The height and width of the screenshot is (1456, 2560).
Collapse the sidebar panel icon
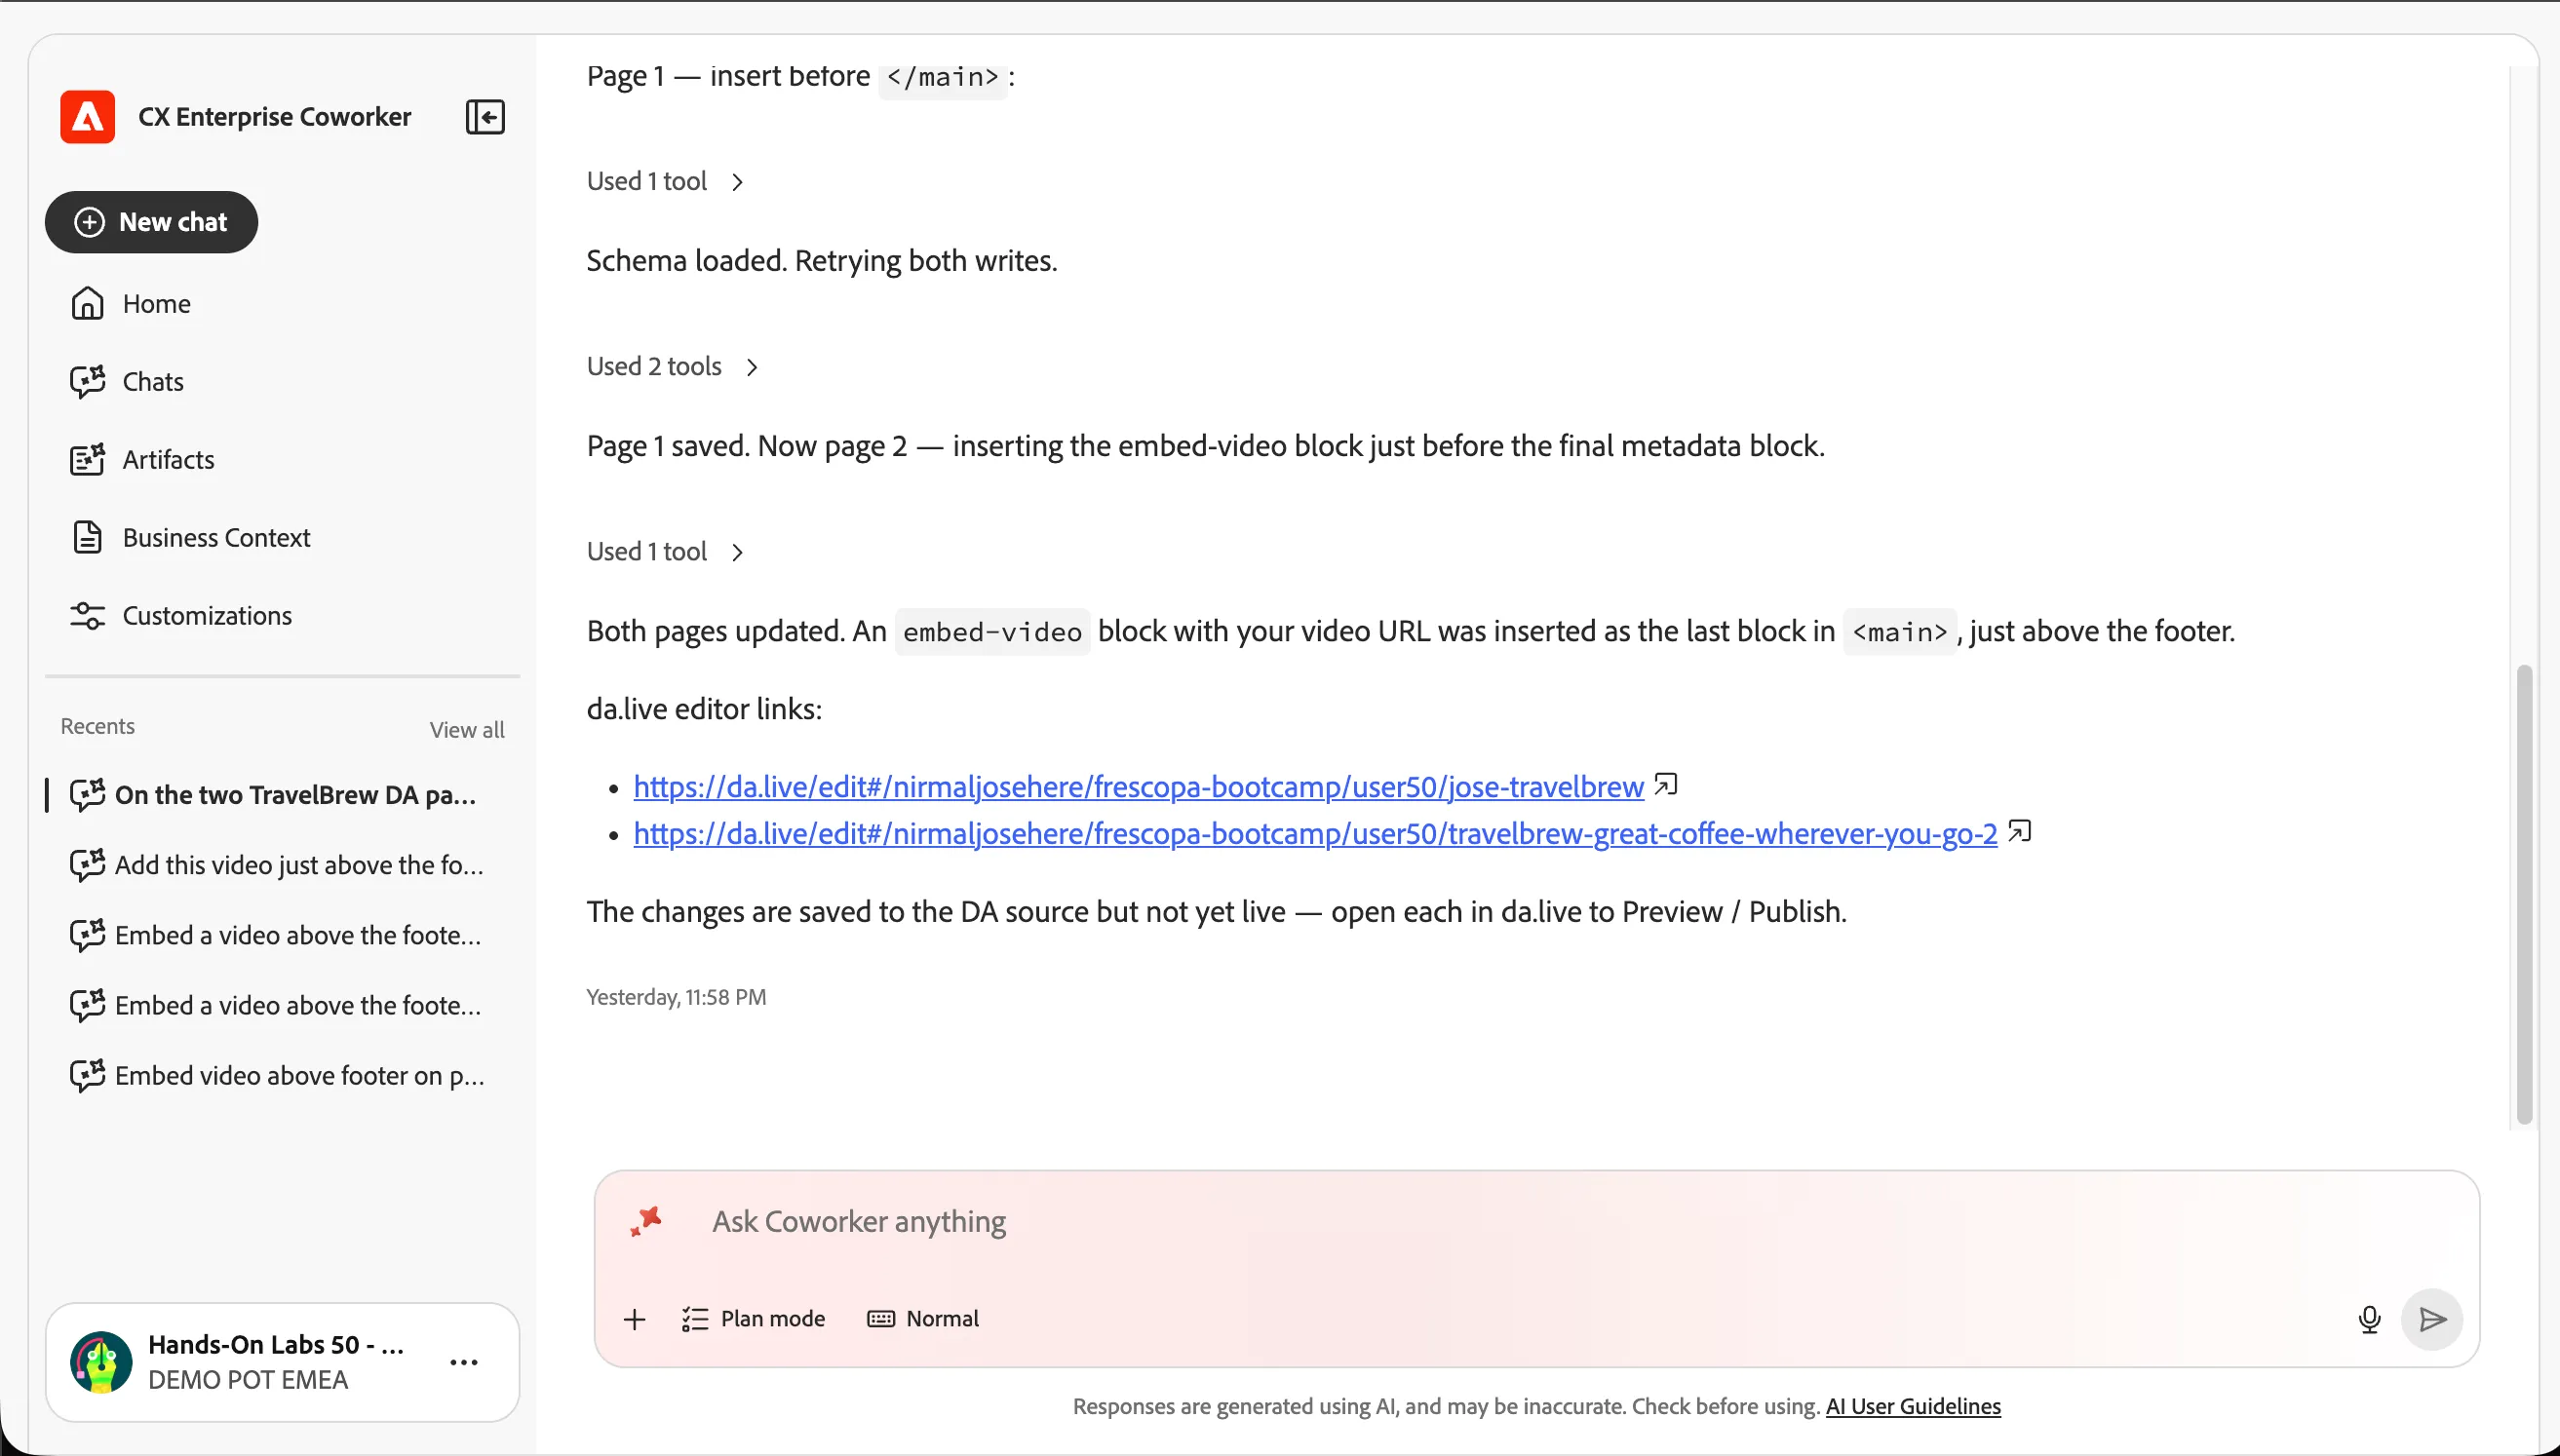point(485,117)
